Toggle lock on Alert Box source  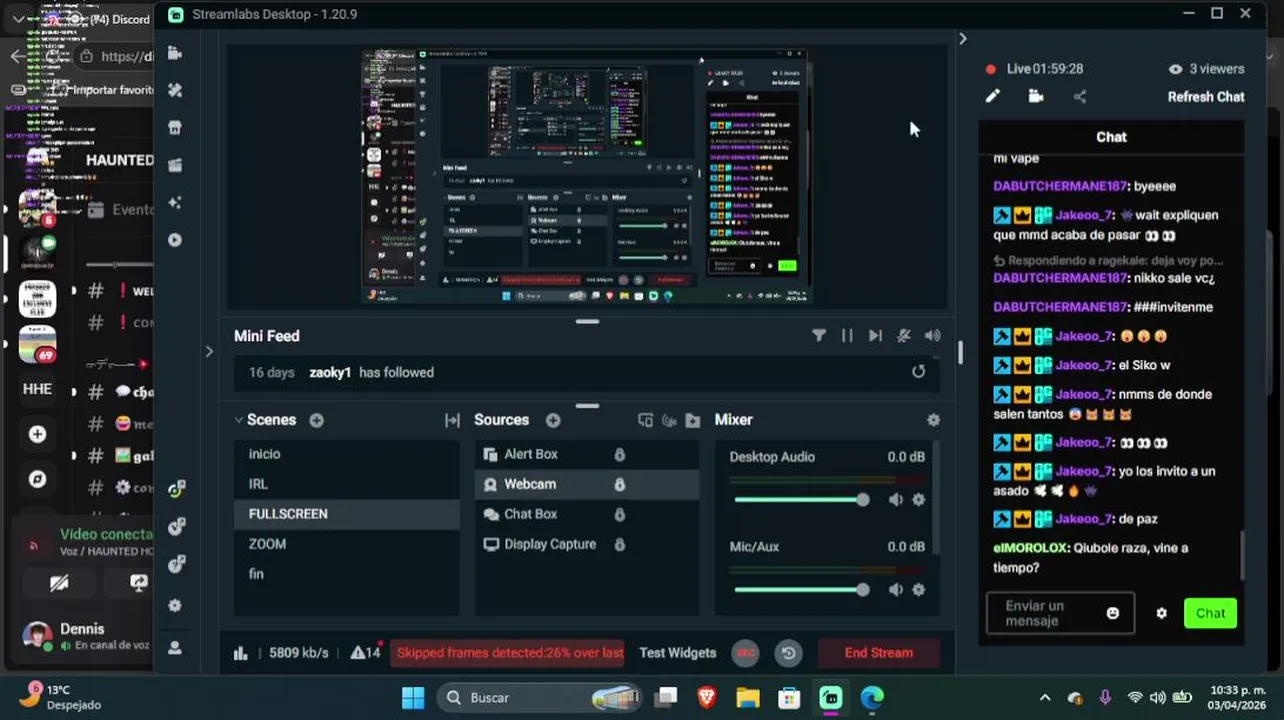pos(619,454)
